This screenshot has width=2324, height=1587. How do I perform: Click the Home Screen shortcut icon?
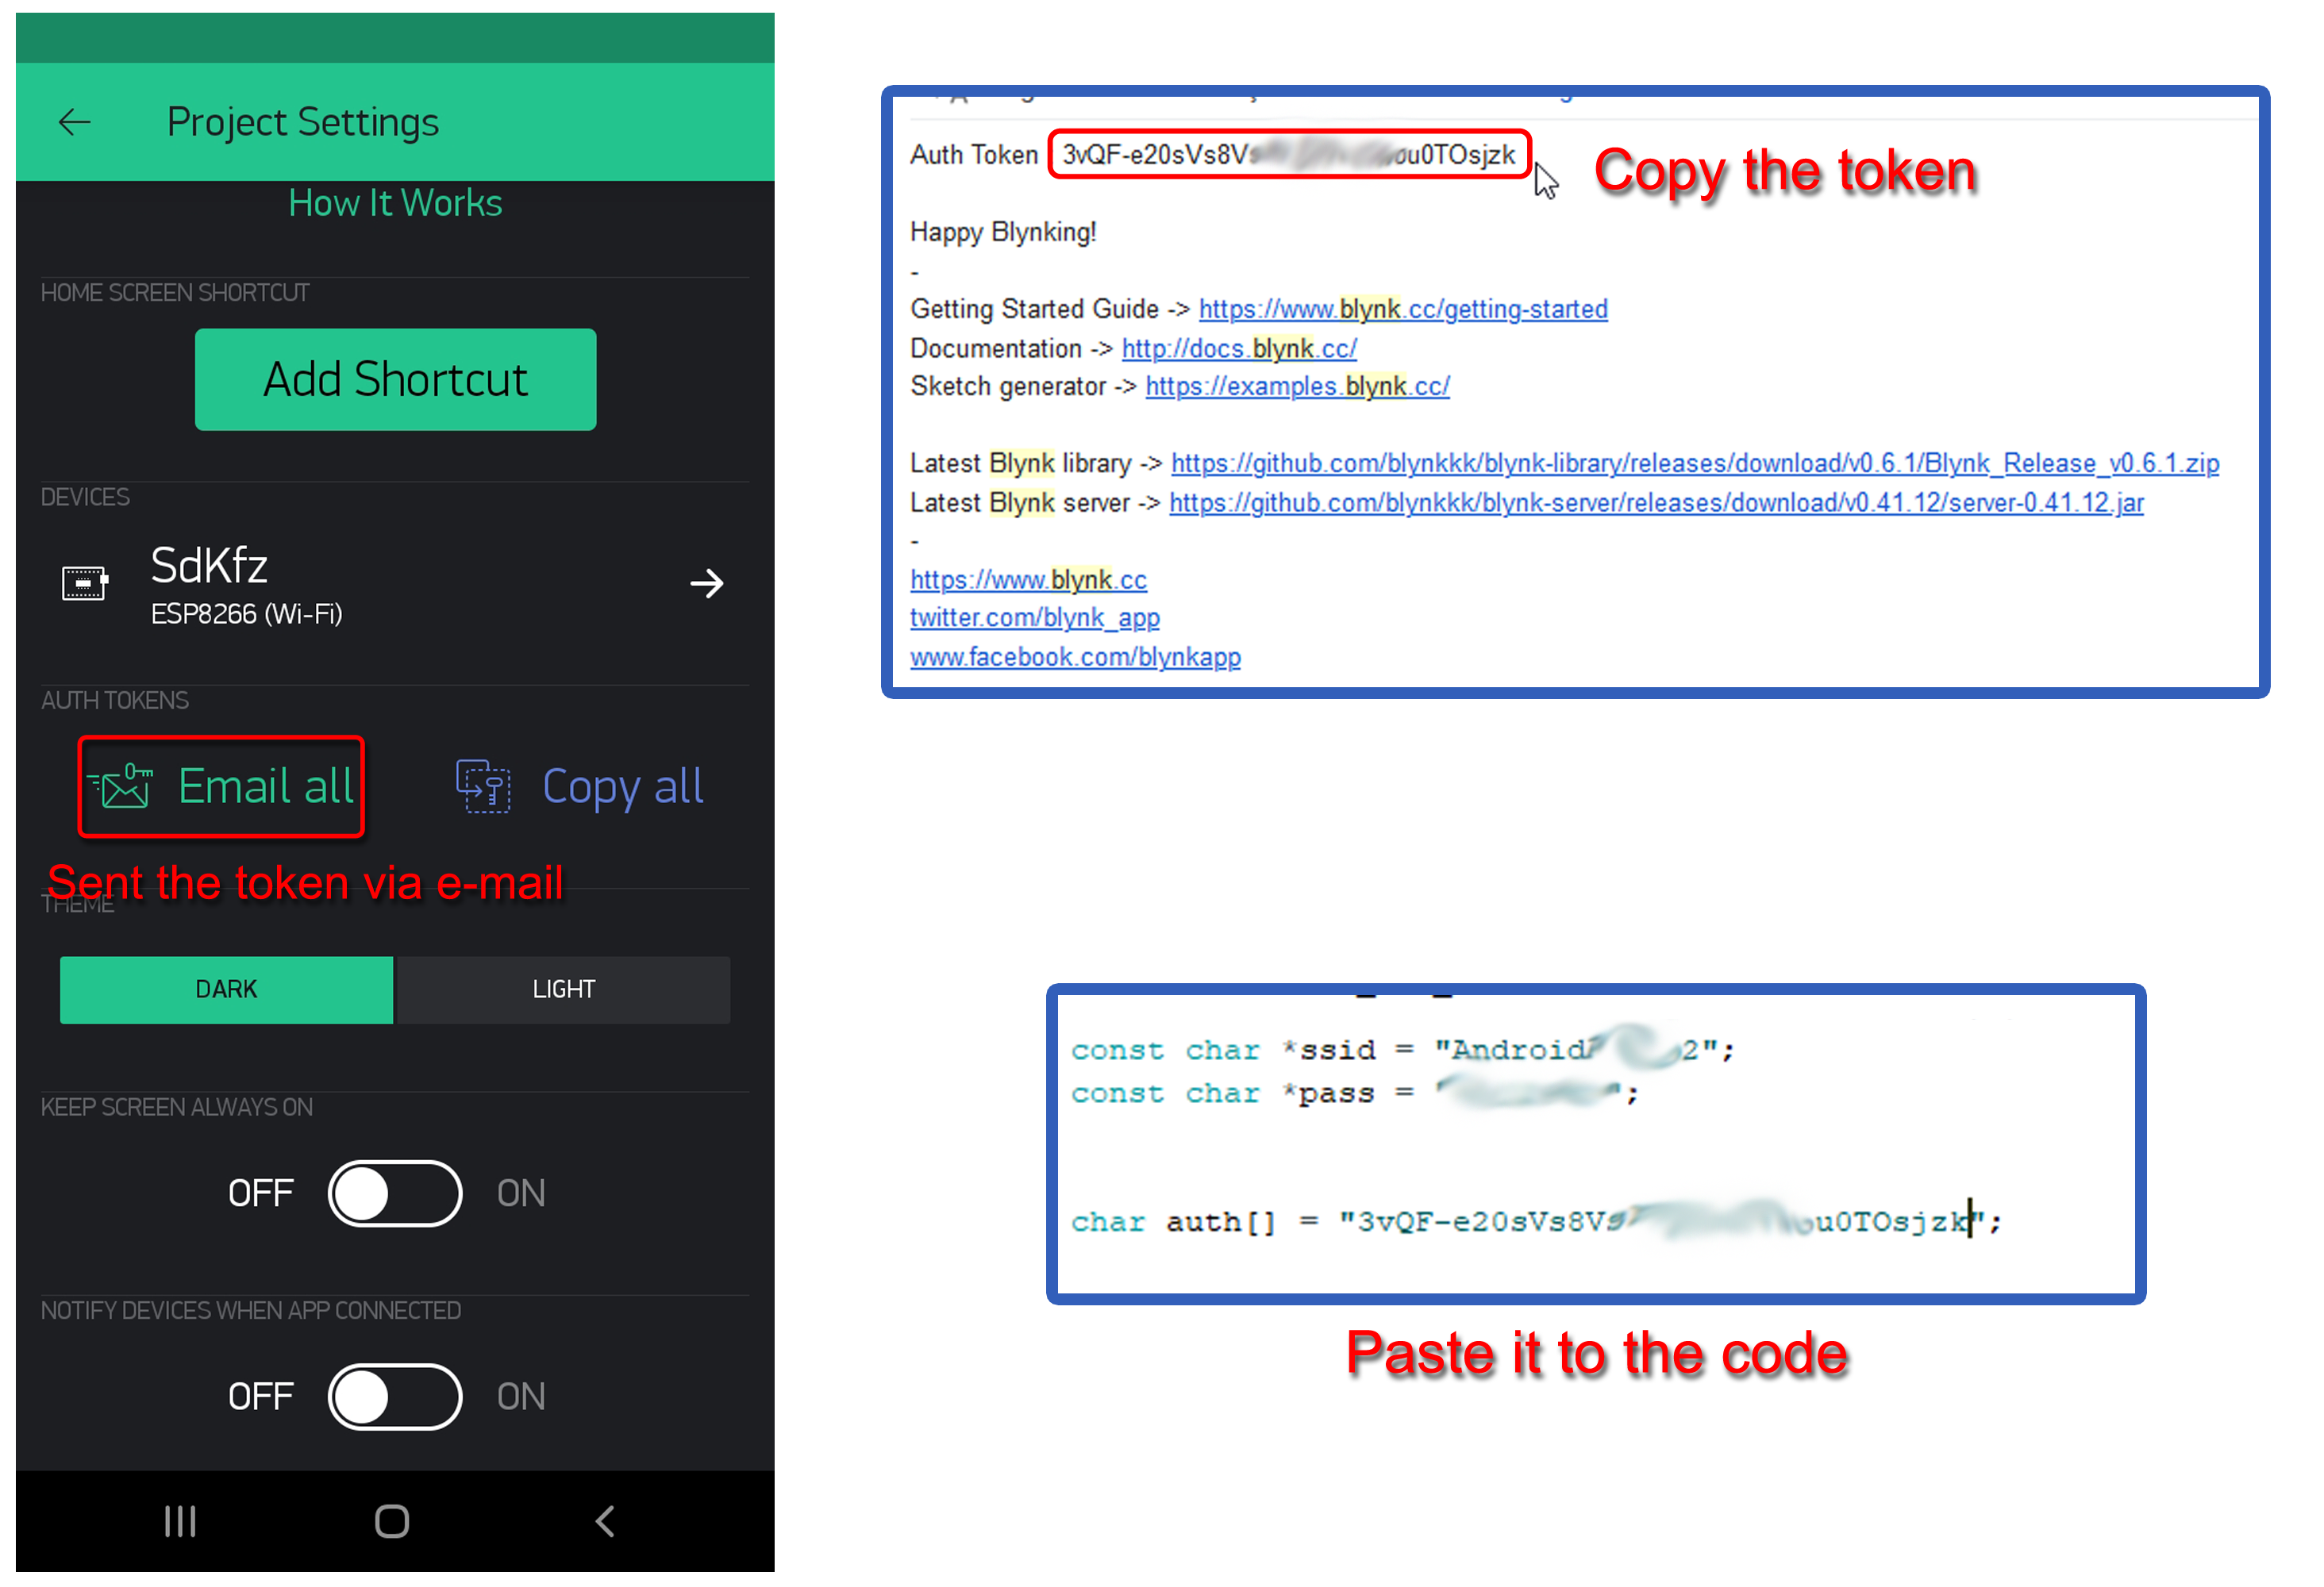(394, 376)
